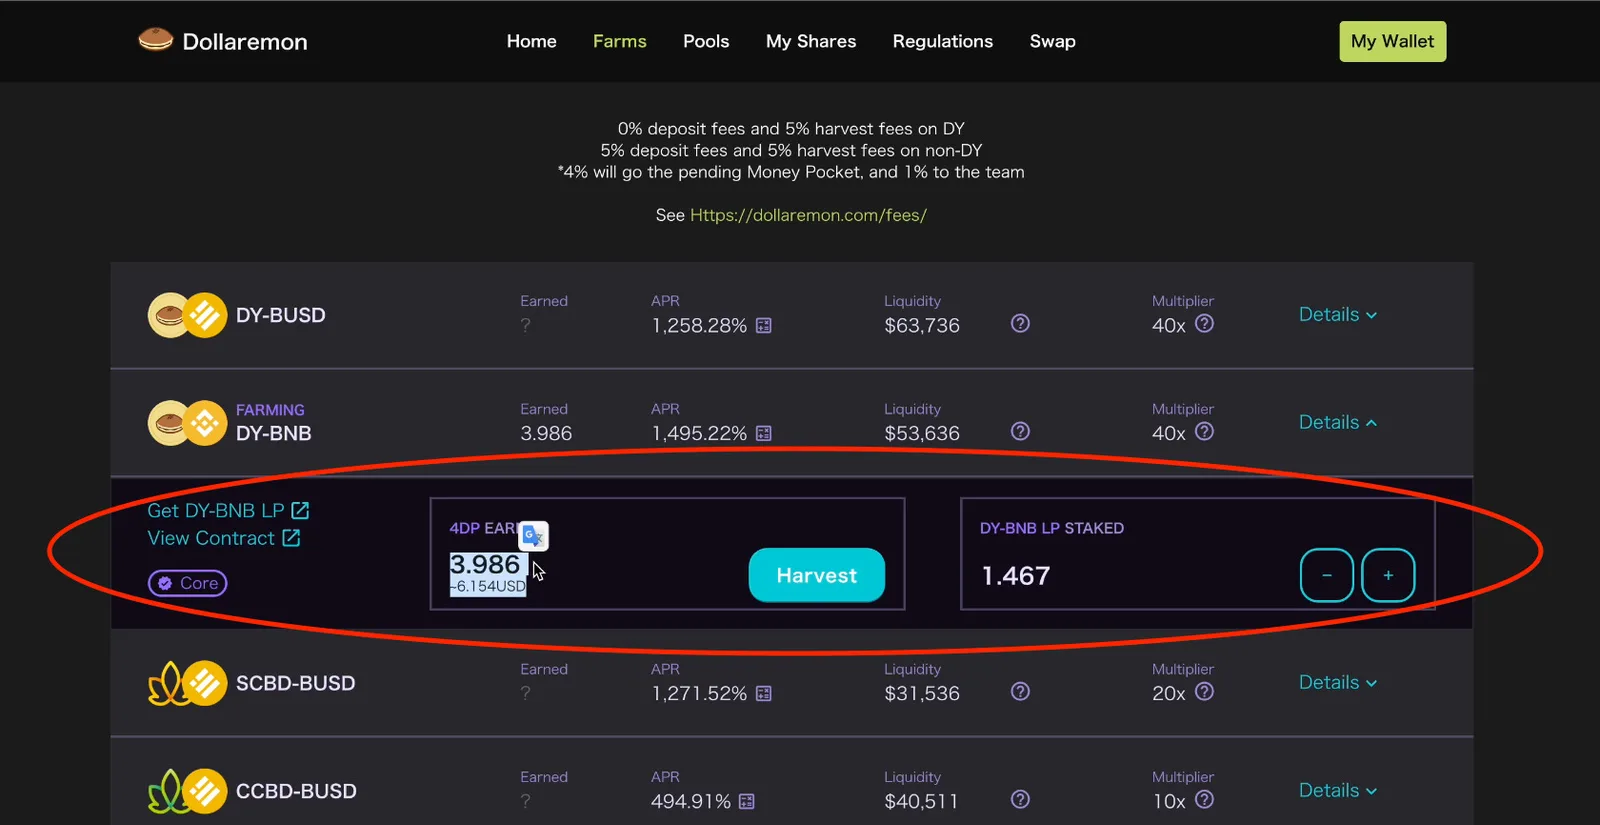Show multiplier help for 10x CCBD-BUSD
The image size is (1600, 825).
[x=1205, y=799]
